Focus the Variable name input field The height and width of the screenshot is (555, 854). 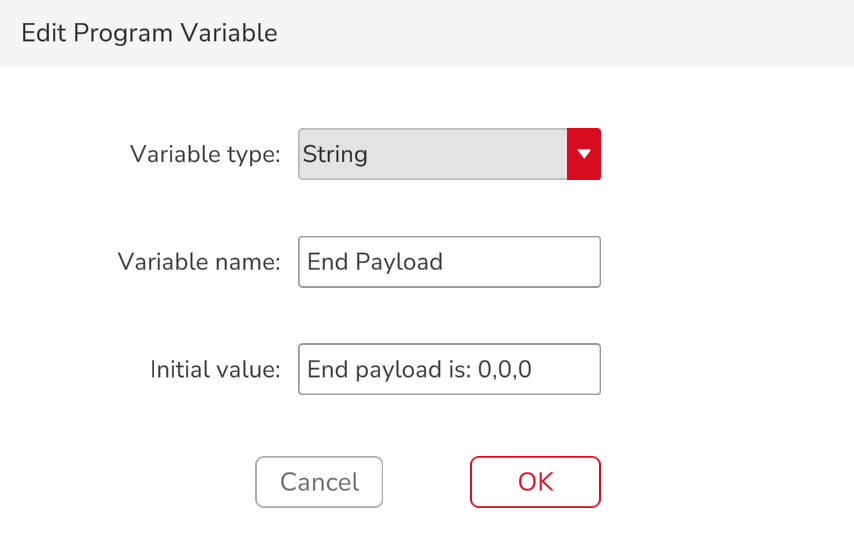449,262
